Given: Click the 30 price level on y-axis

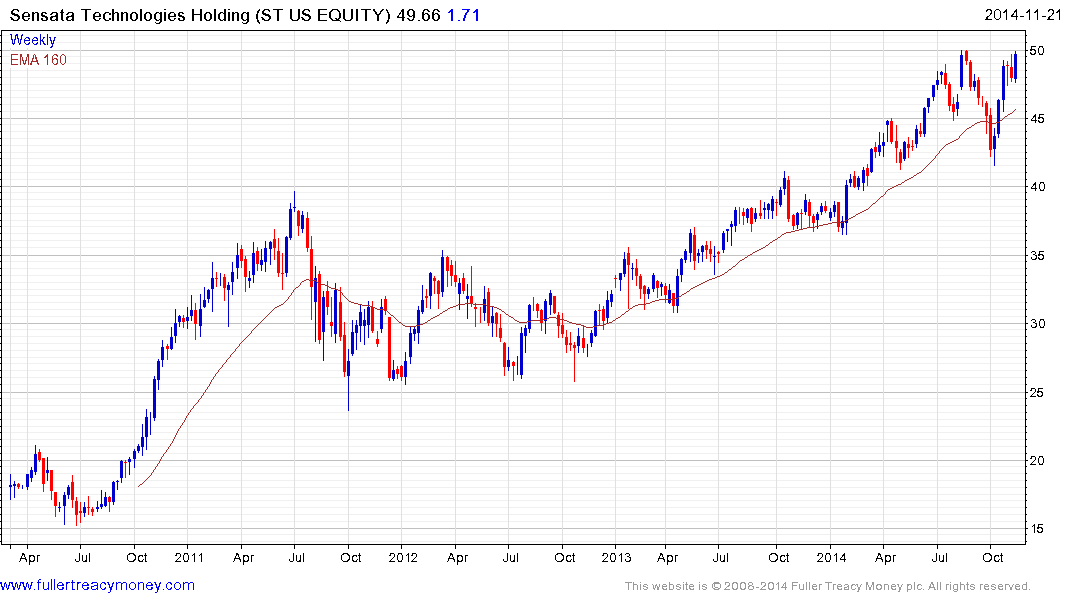Looking at the screenshot, I should tap(1038, 324).
